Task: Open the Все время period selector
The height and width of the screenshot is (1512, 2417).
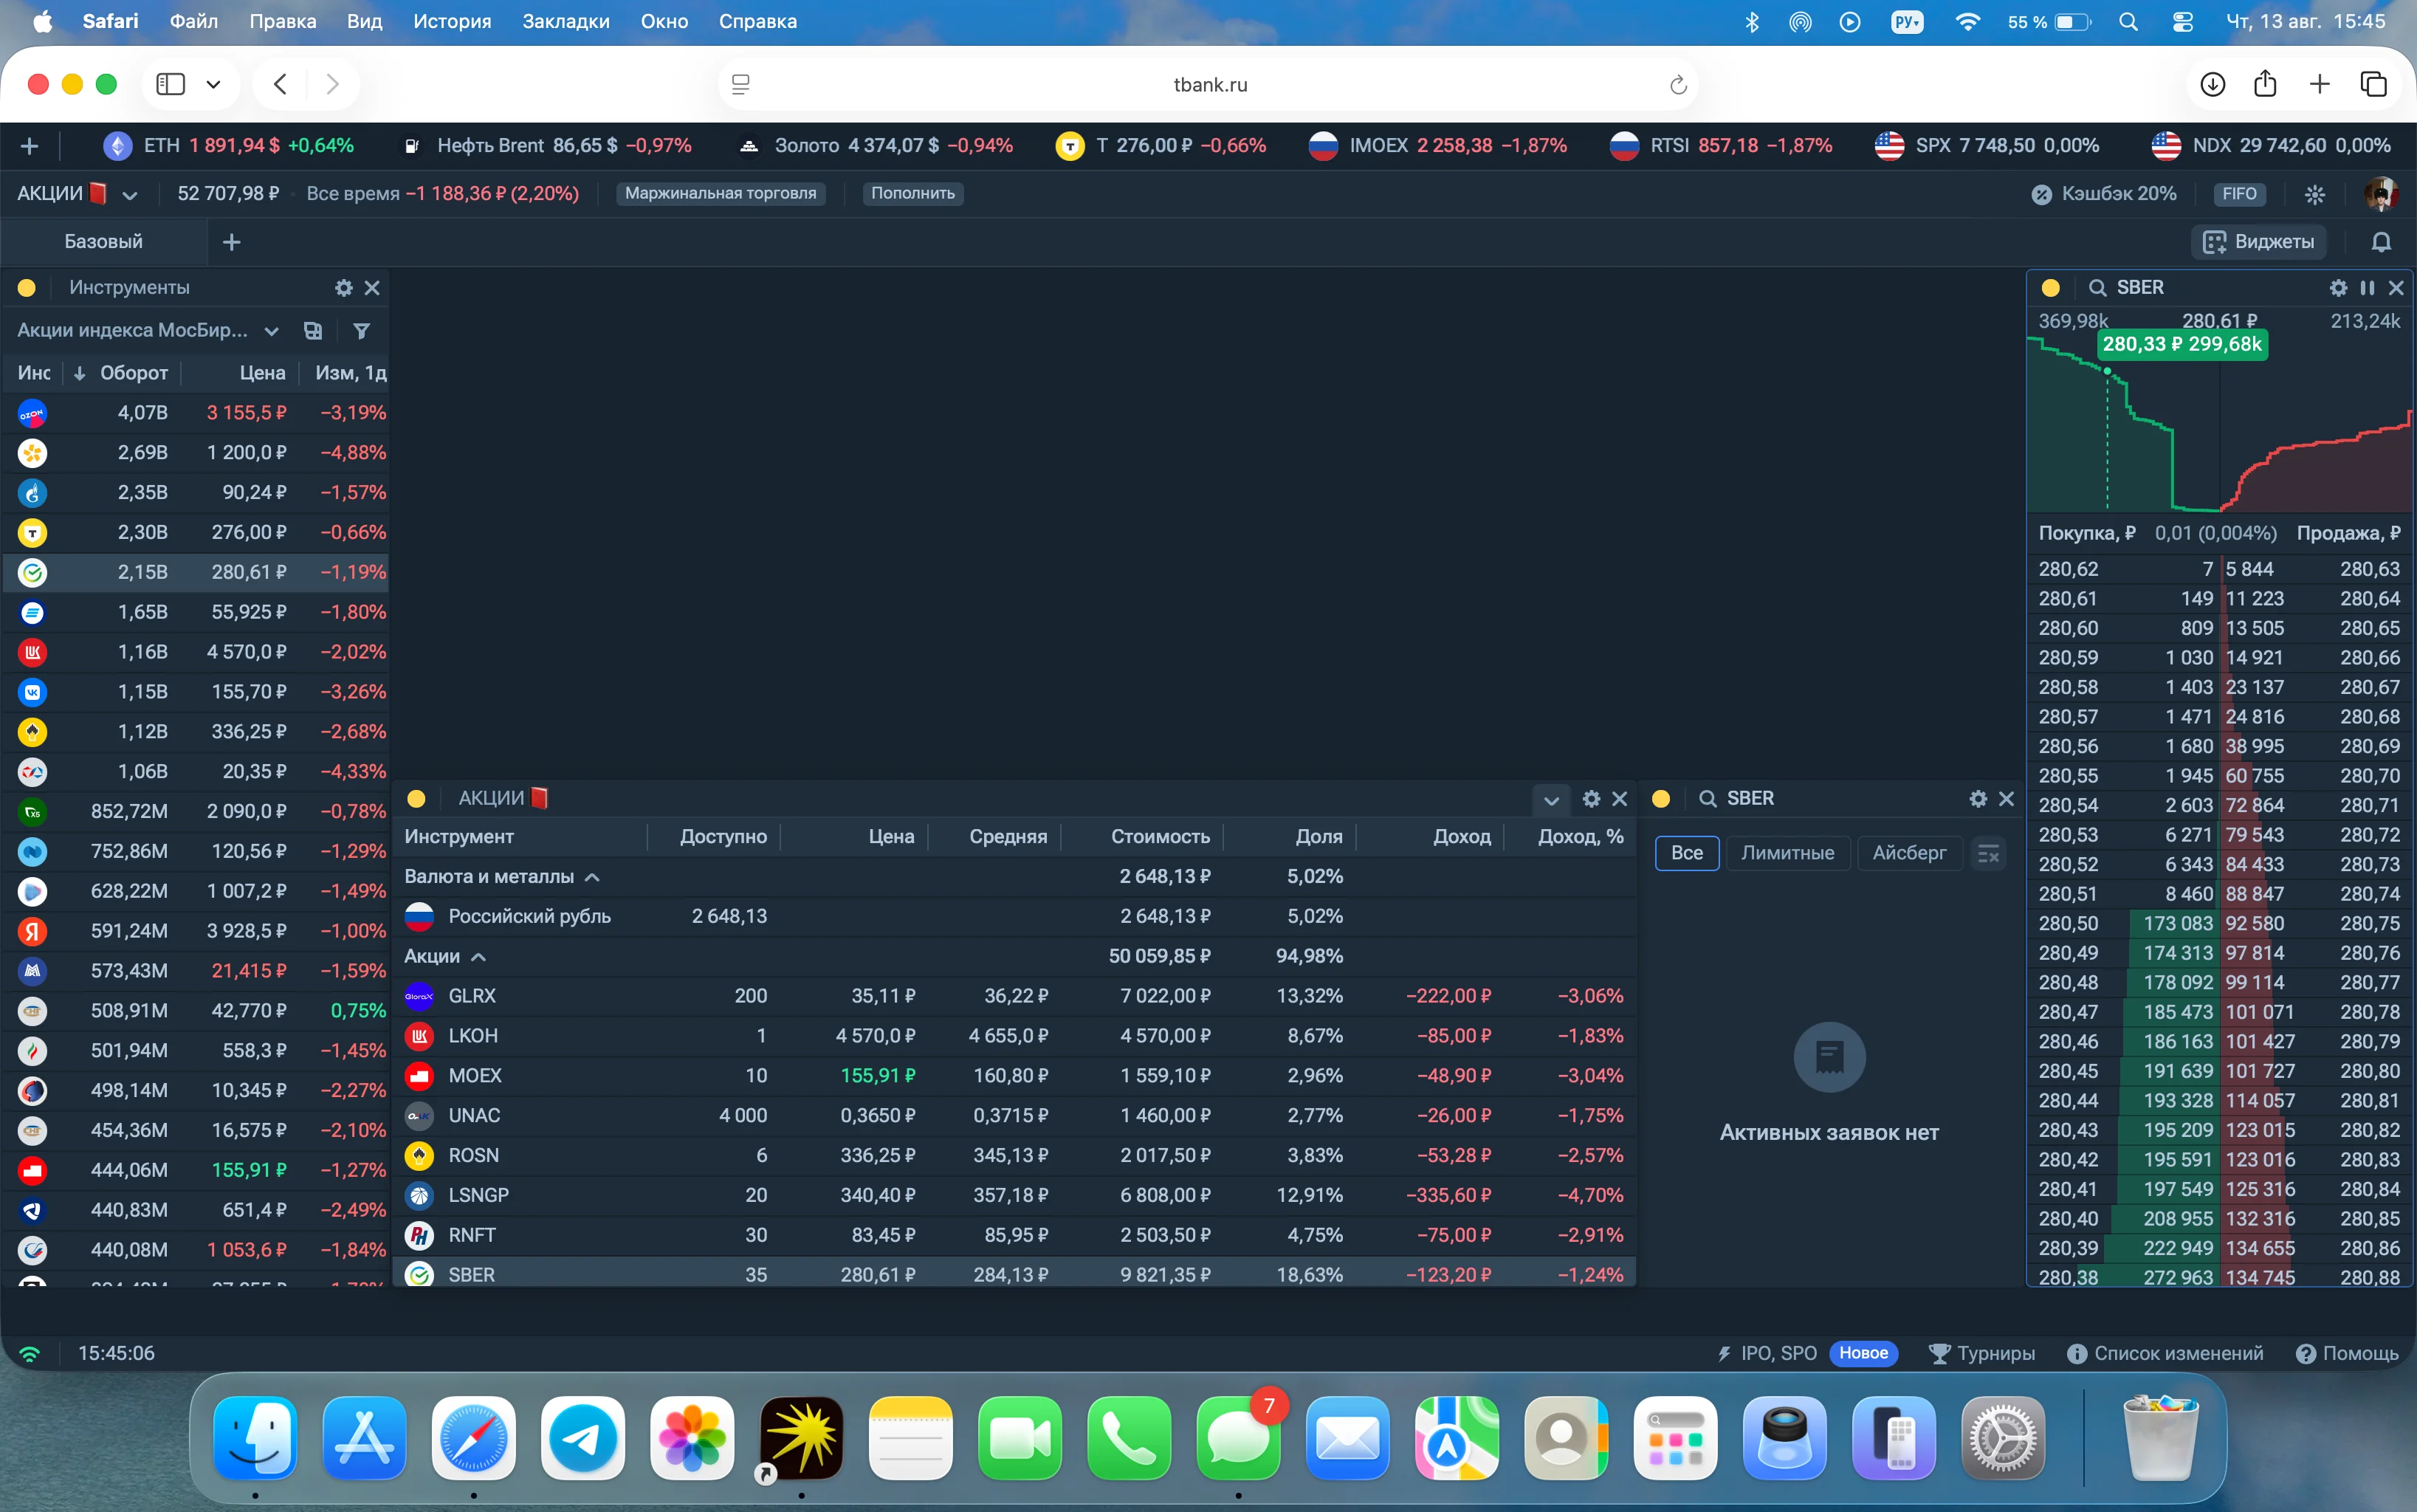Action: click(x=352, y=194)
